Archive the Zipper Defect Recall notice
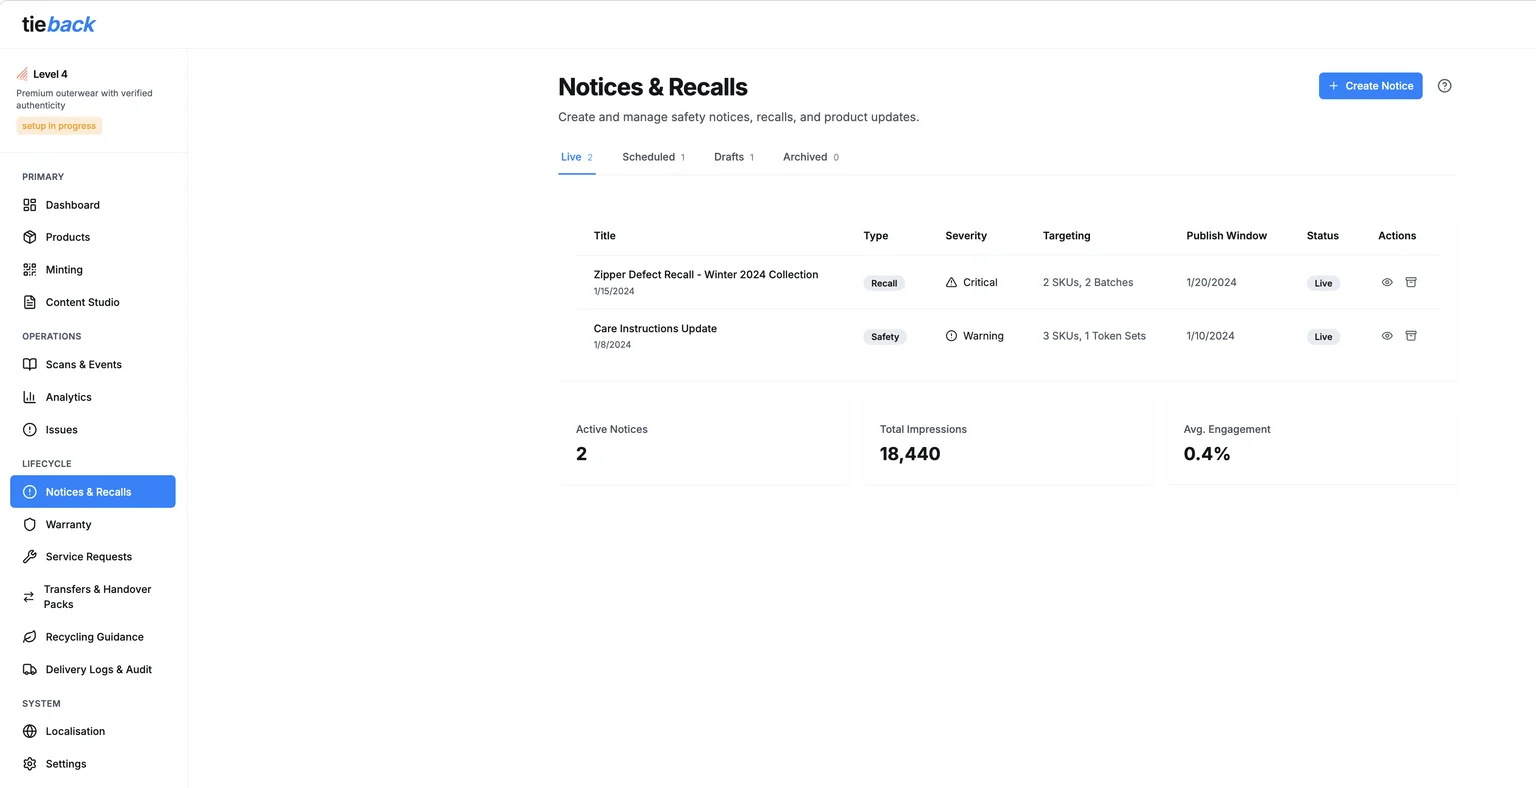 coord(1411,282)
